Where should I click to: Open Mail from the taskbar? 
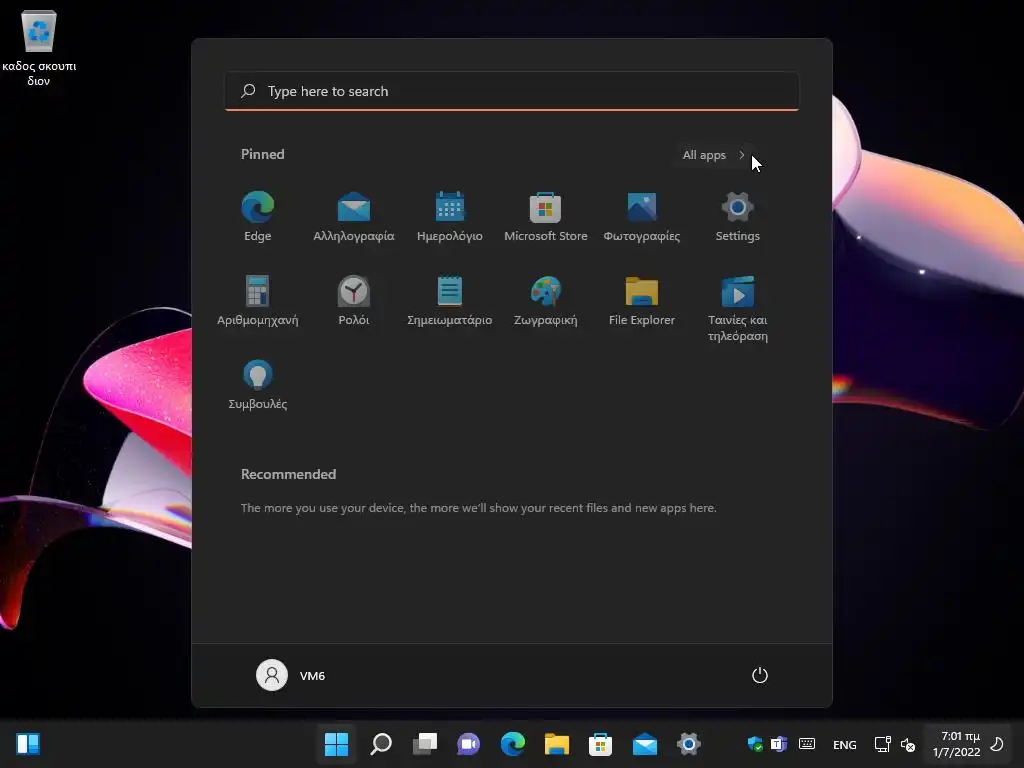tap(645, 744)
